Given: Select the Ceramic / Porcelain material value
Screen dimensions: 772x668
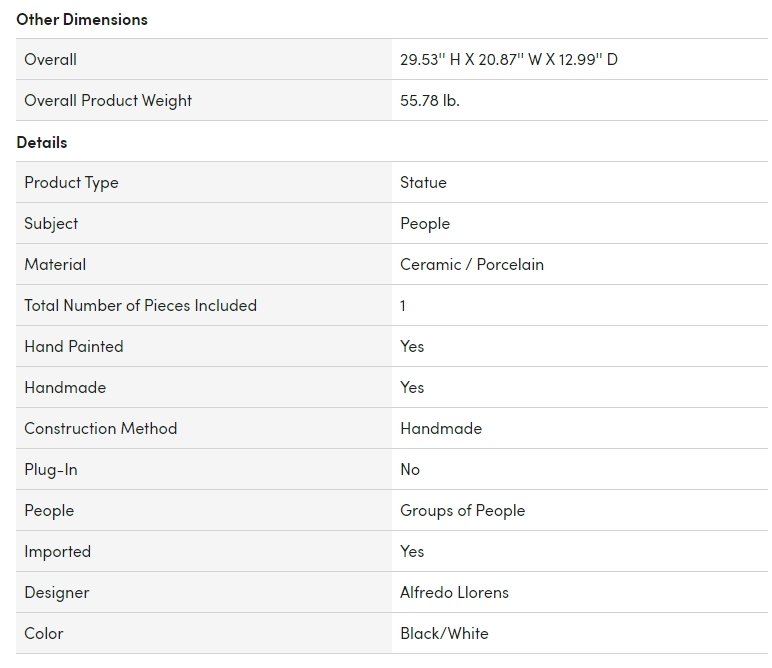Looking at the screenshot, I should click(472, 264).
